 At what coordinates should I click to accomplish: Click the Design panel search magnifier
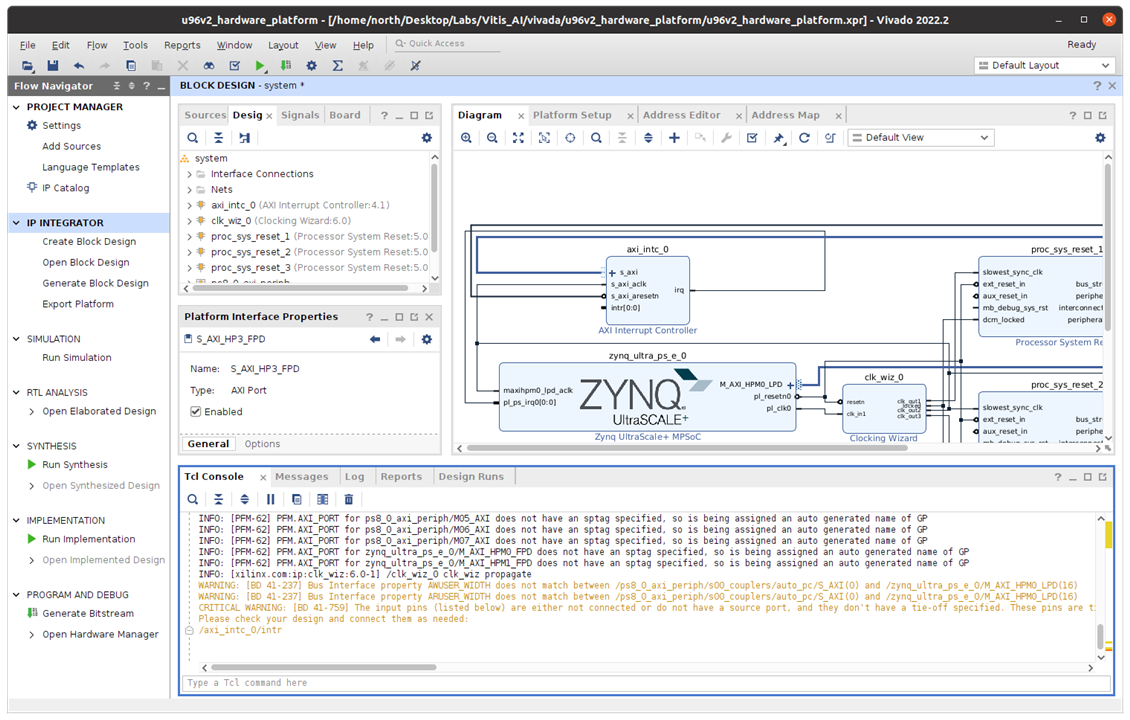192,138
